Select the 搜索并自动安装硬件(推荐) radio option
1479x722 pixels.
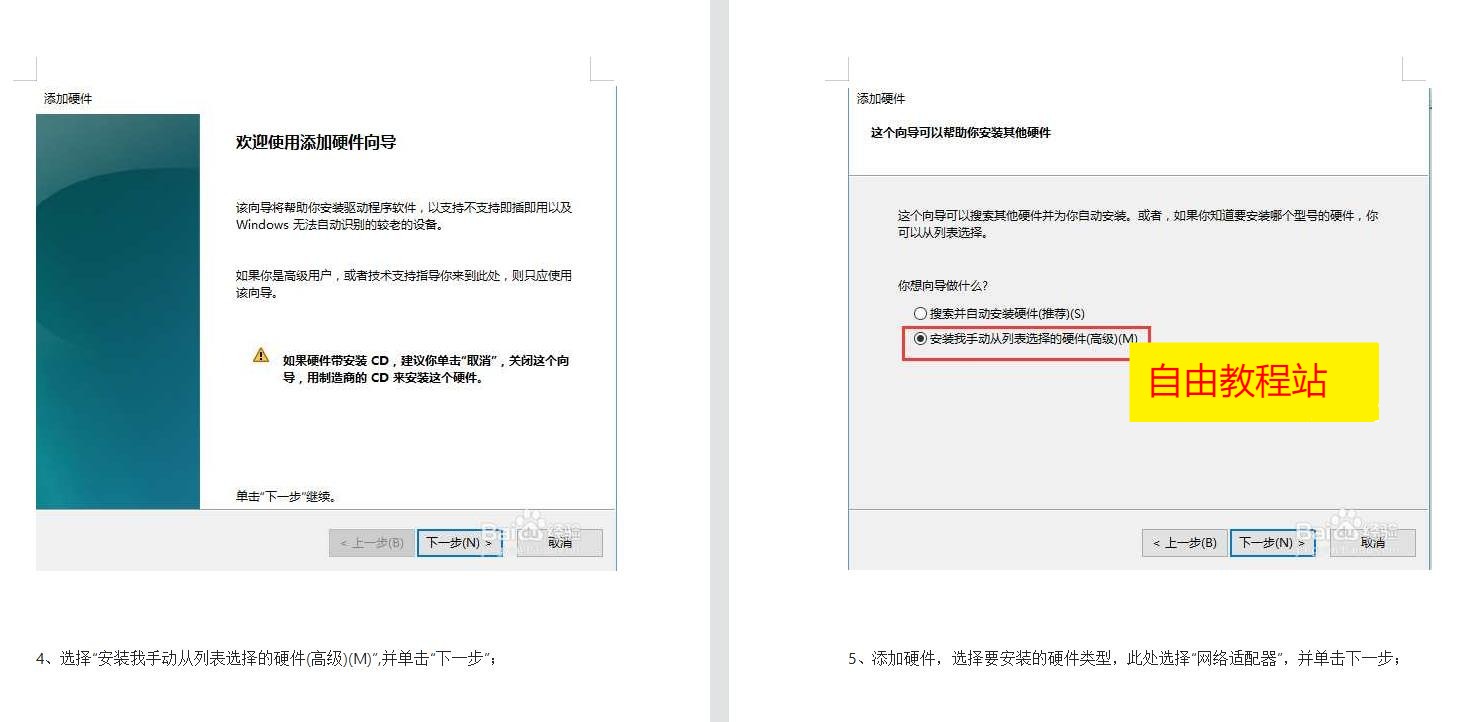pyautogui.click(x=920, y=314)
